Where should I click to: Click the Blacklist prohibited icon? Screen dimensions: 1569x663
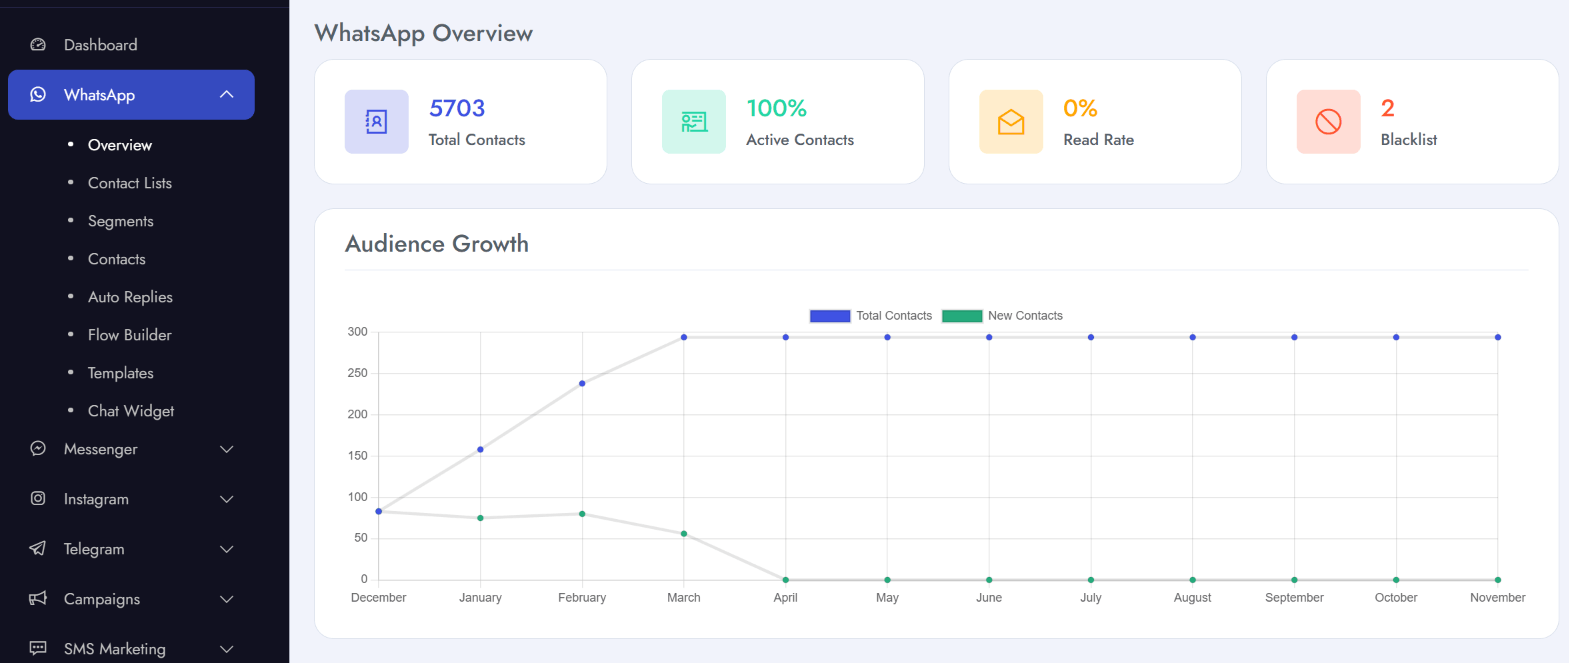click(1328, 122)
